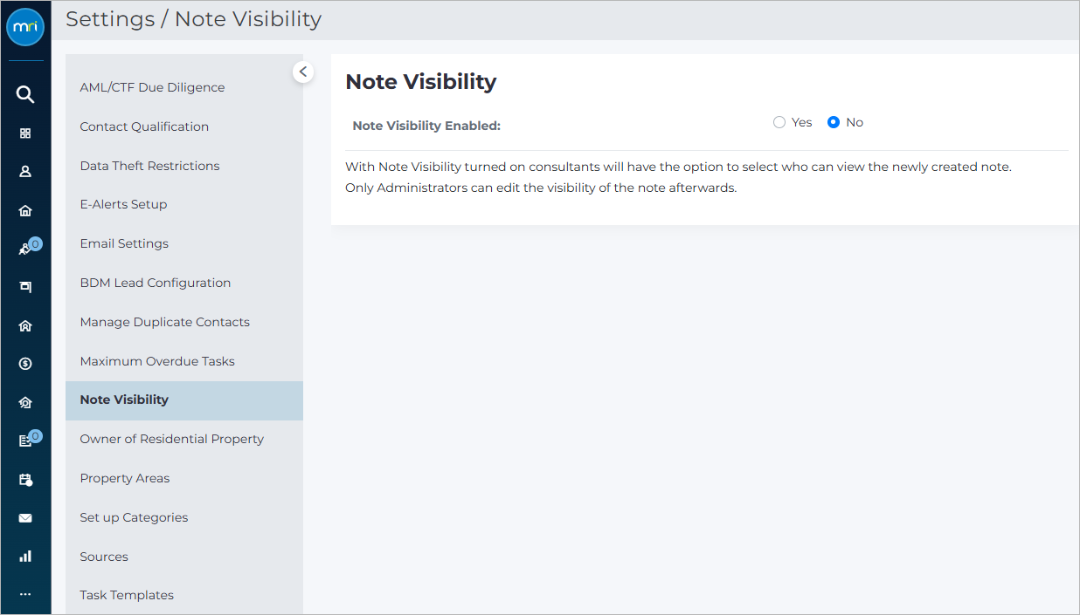Open the bar chart reports icon

pyautogui.click(x=25, y=556)
